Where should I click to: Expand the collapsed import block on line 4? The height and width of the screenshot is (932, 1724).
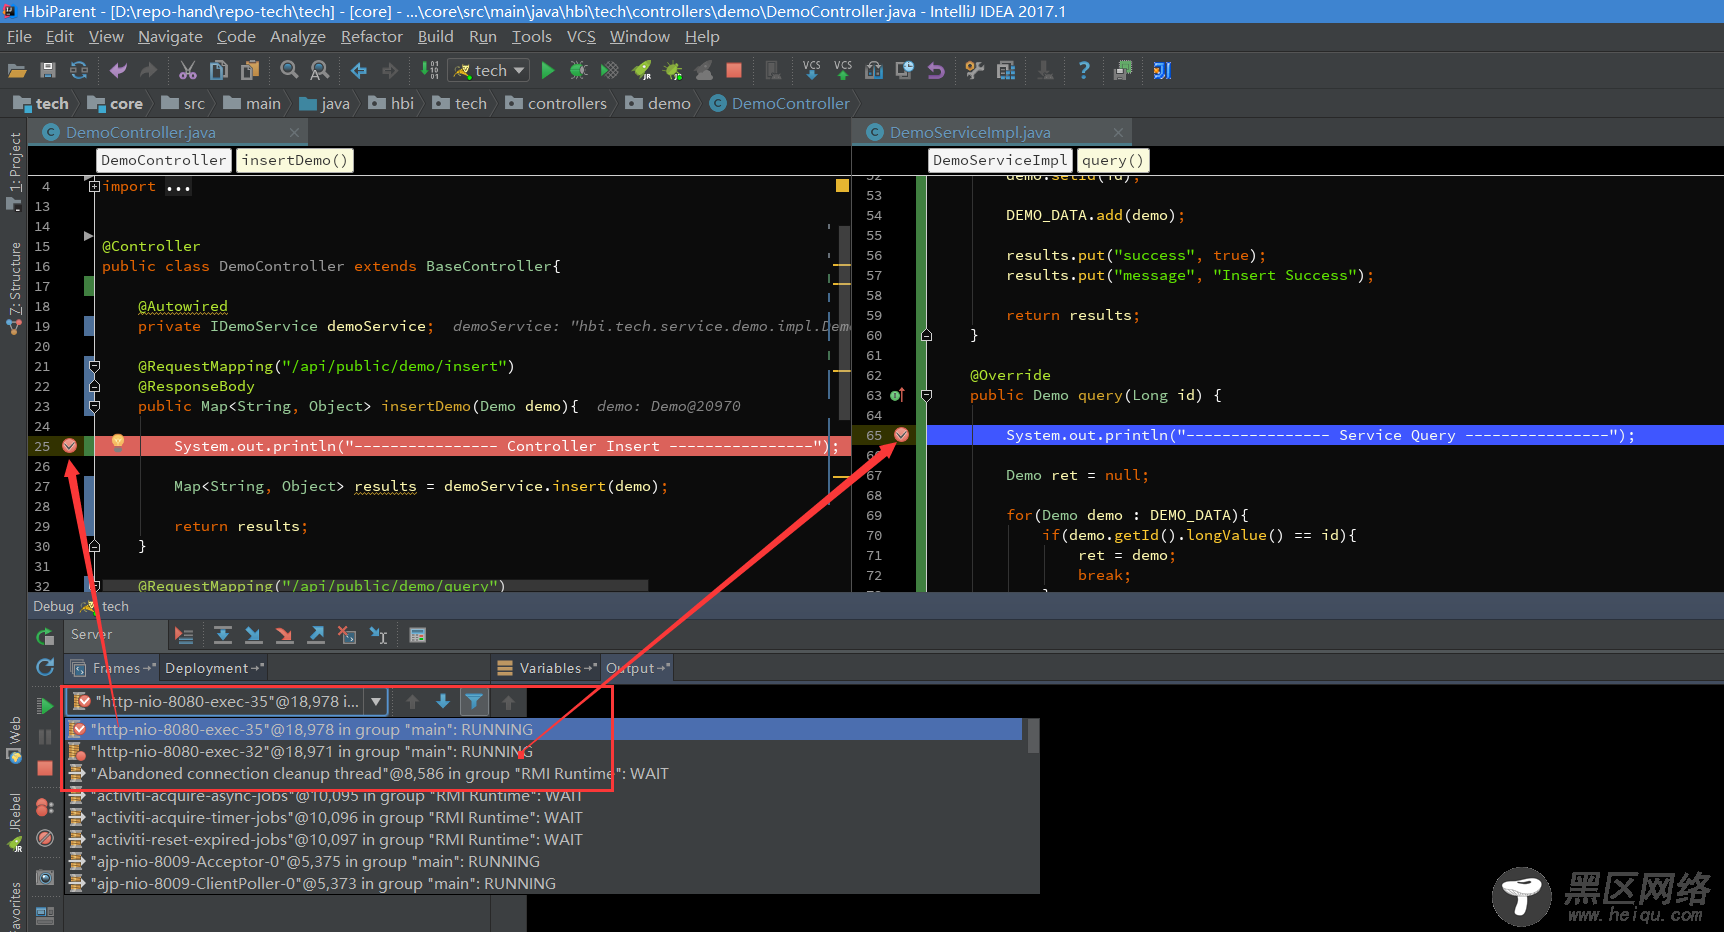click(x=94, y=186)
